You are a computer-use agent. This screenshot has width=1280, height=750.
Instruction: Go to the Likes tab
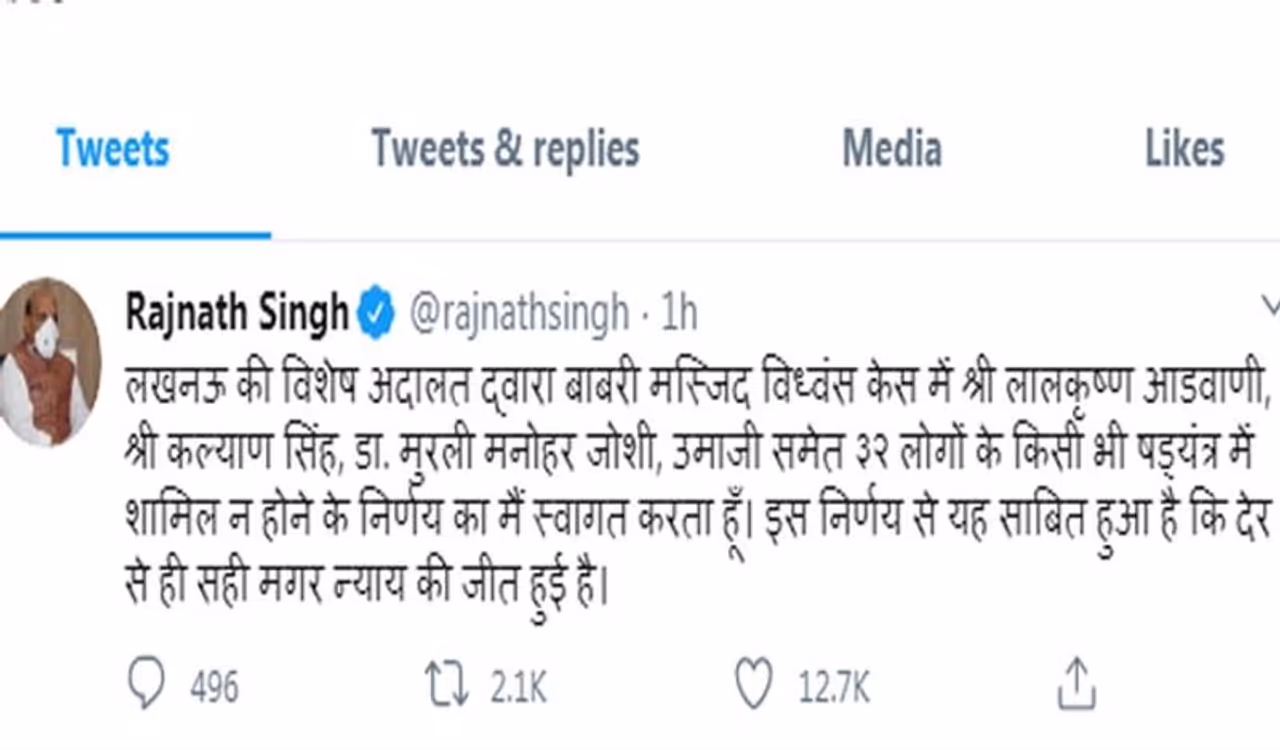click(1185, 150)
